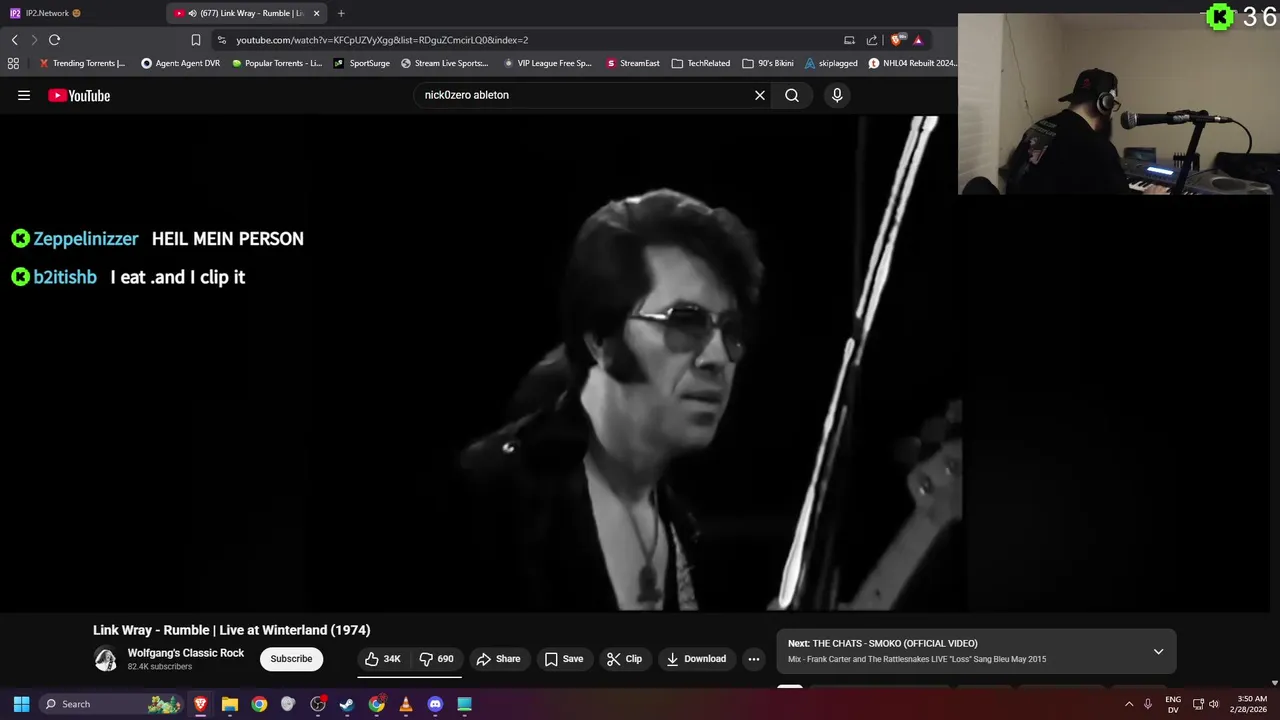Open the NHL04 Rebuilt 2024 bookmark
This screenshot has height=720, width=1280.
pos(912,63)
